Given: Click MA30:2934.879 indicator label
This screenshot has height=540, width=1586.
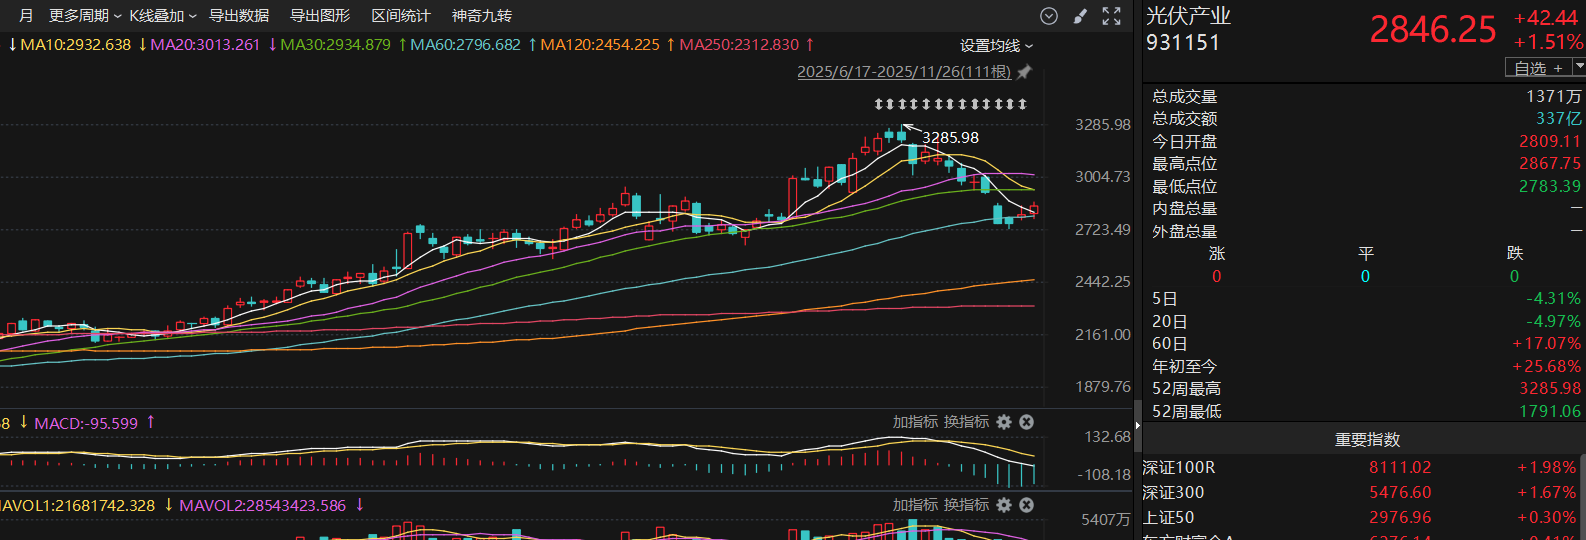Looking at the screenshot, I should point(336,45).
